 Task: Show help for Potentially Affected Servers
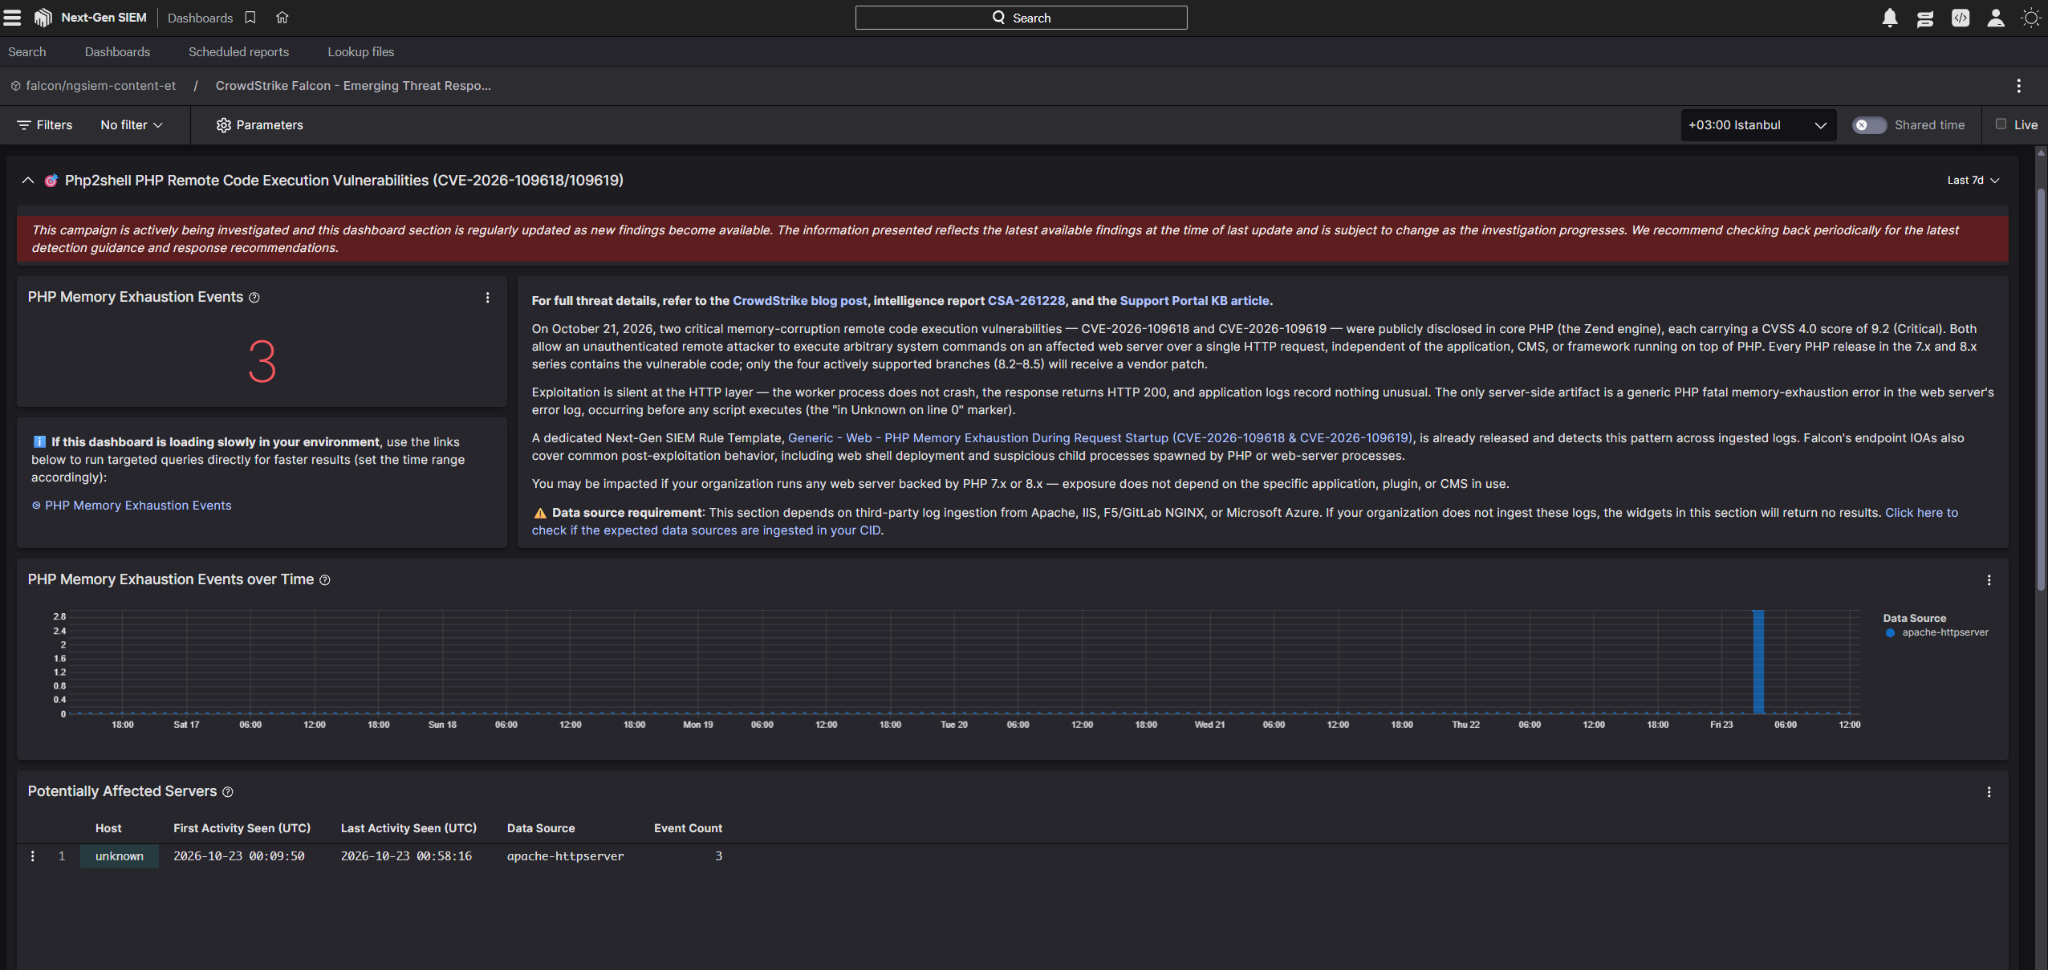point(228,792)
